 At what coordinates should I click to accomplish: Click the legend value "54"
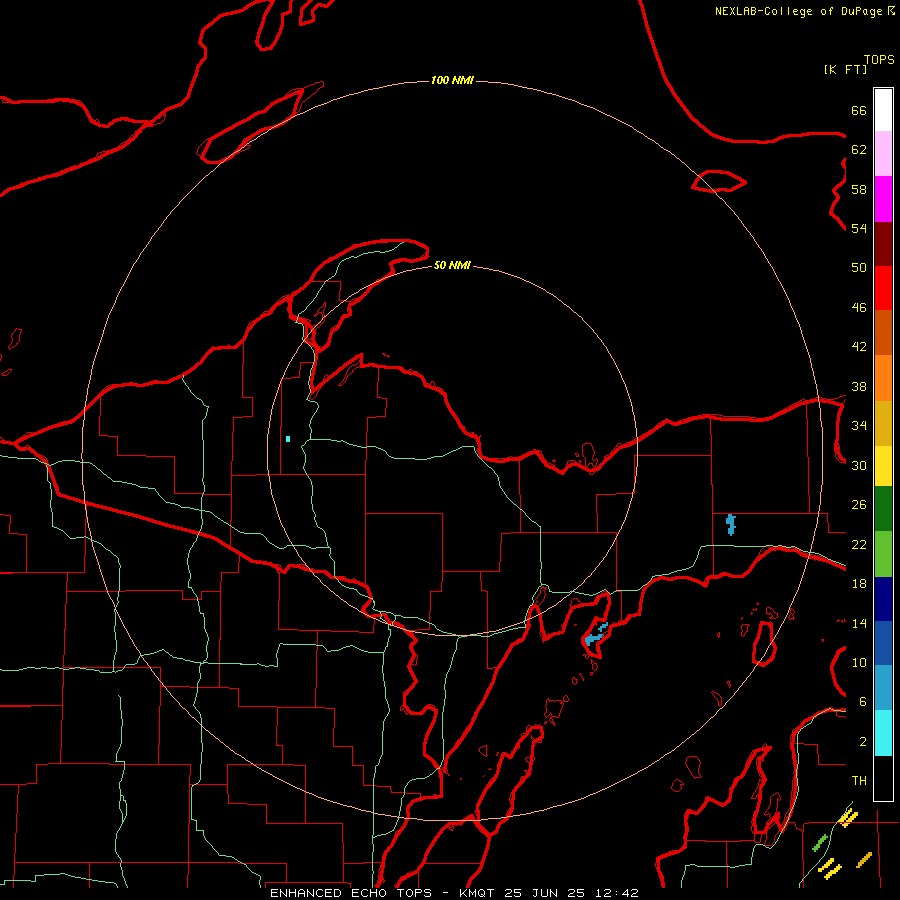[x=859, y=228]
